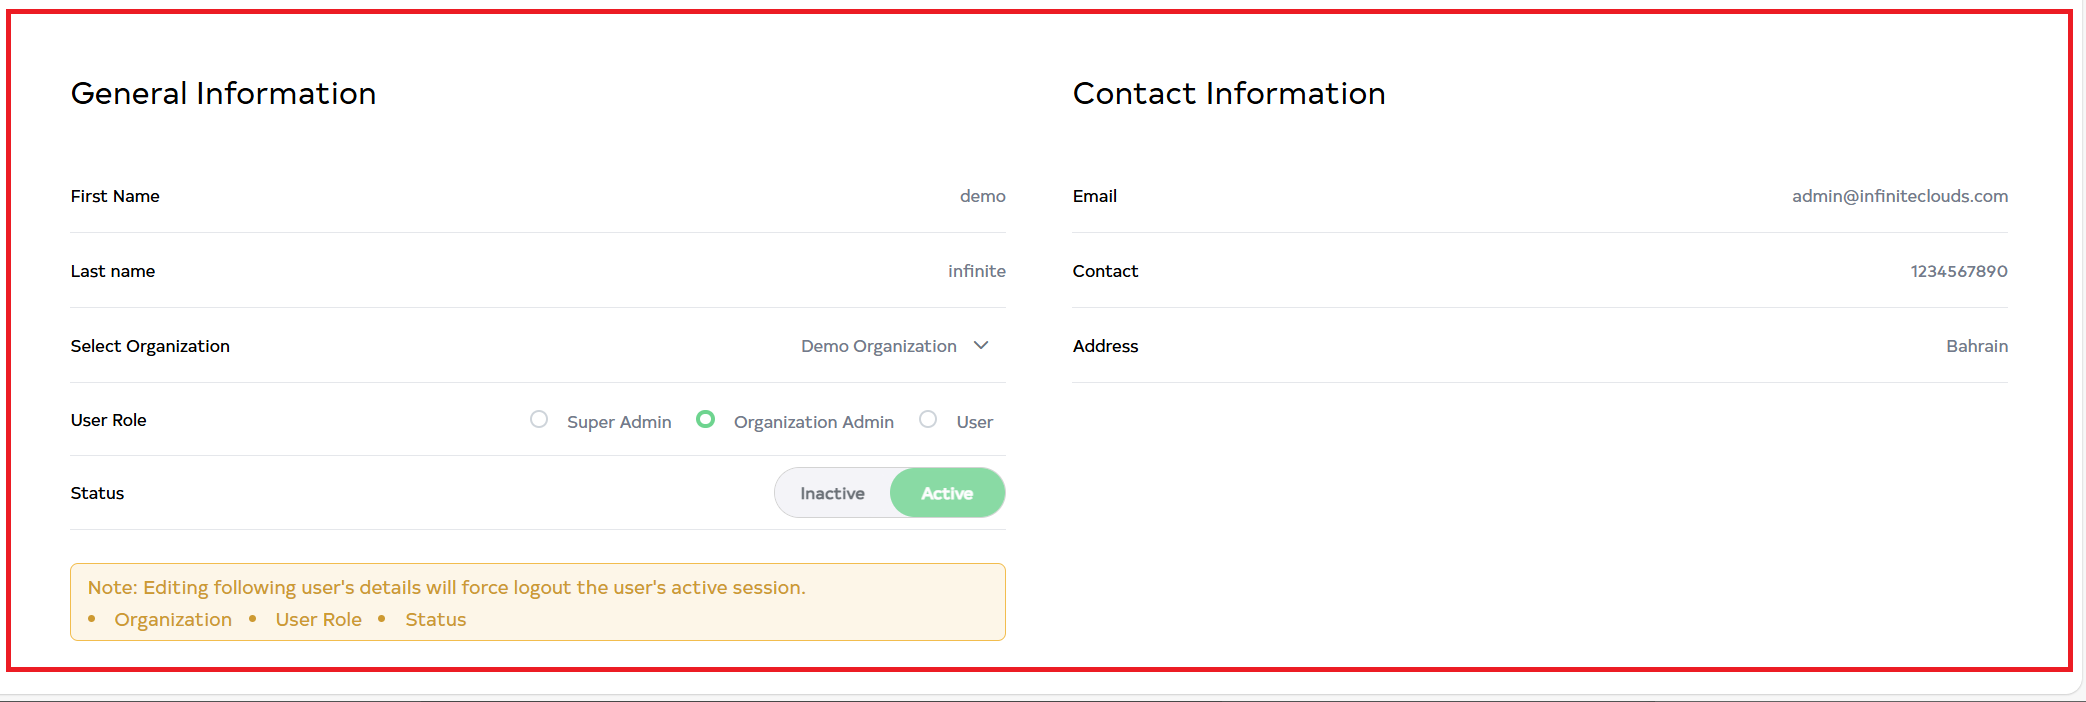
Task: Focus the Email field with admin@infiniteclouds.com
Action: 1899,196
